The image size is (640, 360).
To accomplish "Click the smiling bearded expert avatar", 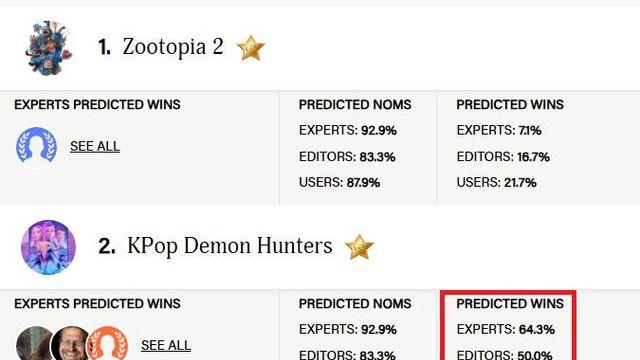I will (x=70, y=344).
